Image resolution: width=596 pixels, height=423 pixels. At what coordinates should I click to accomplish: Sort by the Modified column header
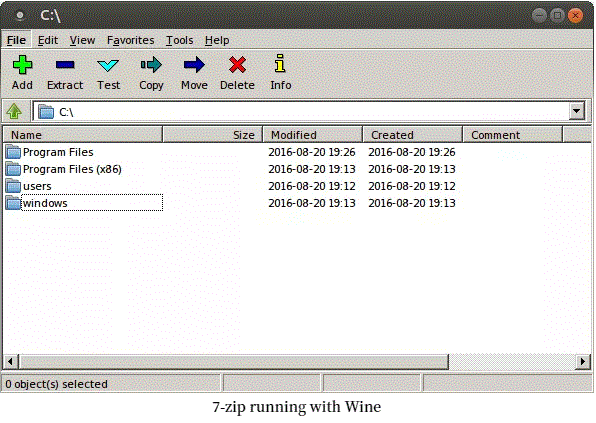(x=312, y=135)
